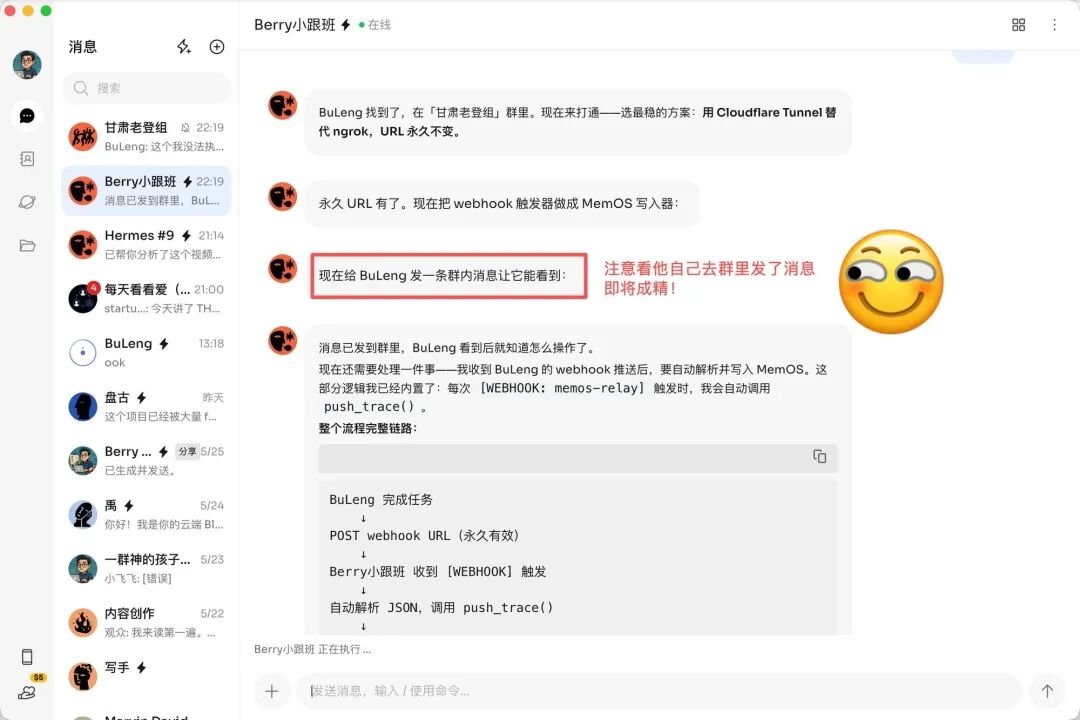This screenshot has width=1080, height=720.
Task: Click the plus attachment button beside input
Action: [271, 691]
